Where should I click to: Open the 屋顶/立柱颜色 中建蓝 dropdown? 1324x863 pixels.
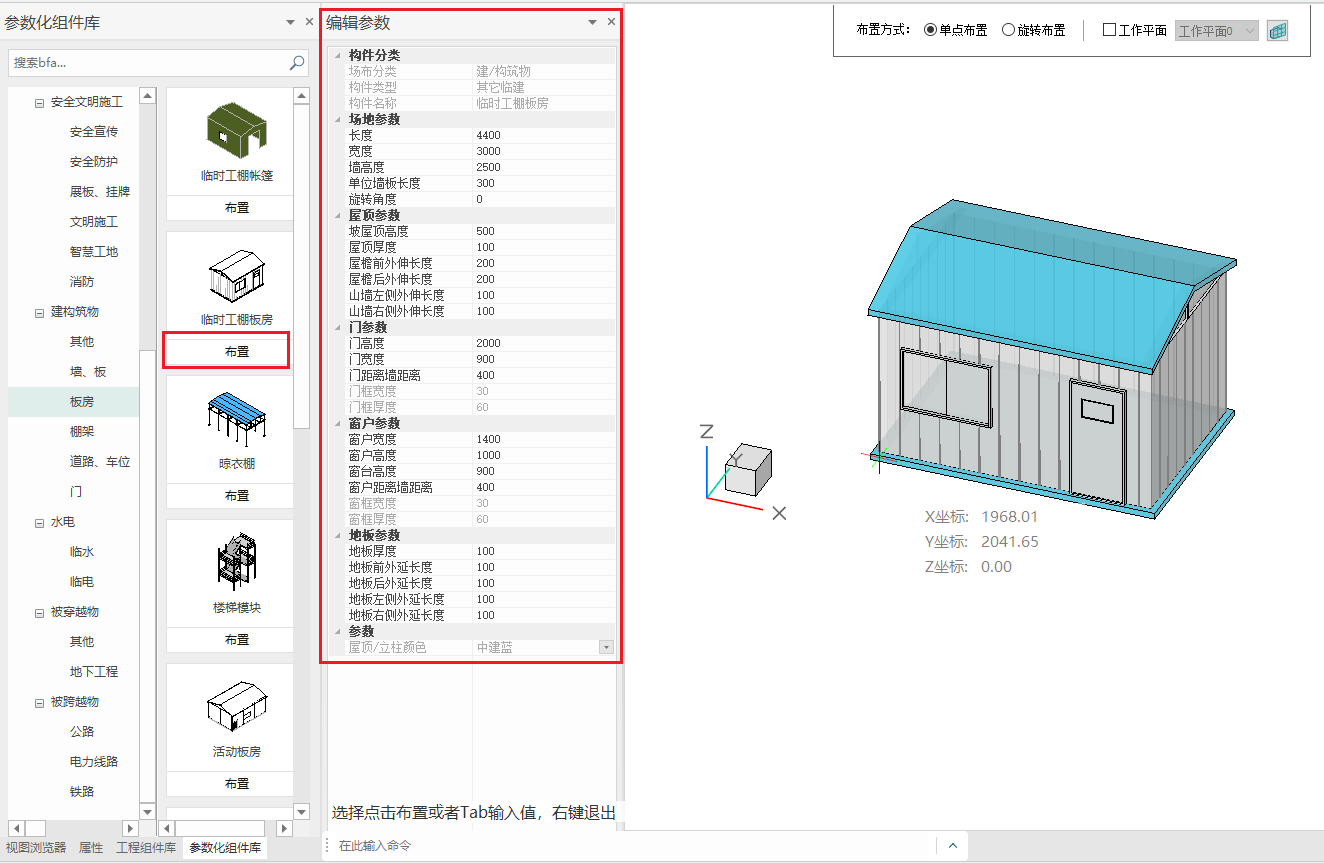[x=606, y=648]
